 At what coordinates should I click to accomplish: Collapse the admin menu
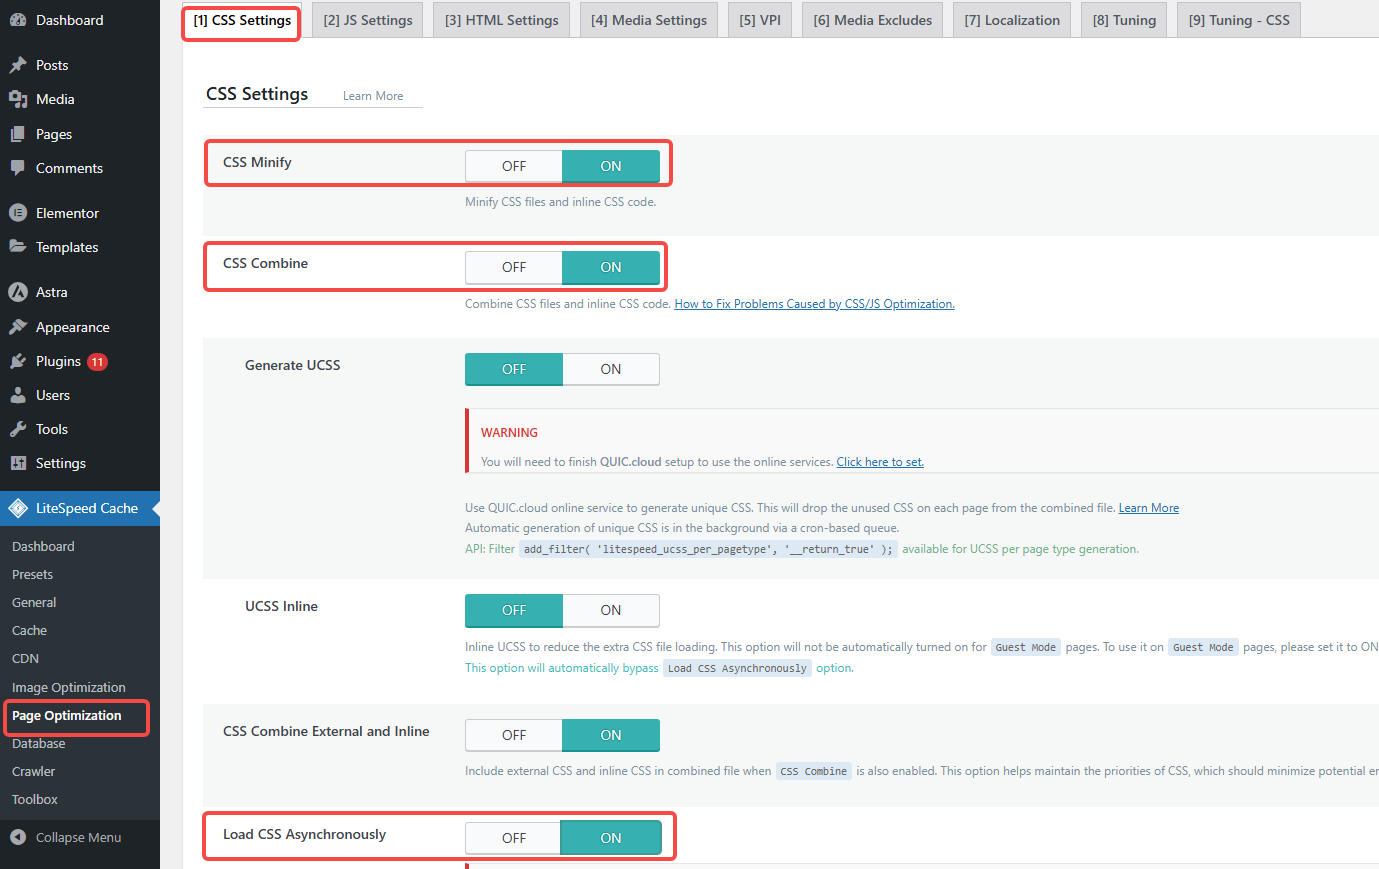coord(70,837)
